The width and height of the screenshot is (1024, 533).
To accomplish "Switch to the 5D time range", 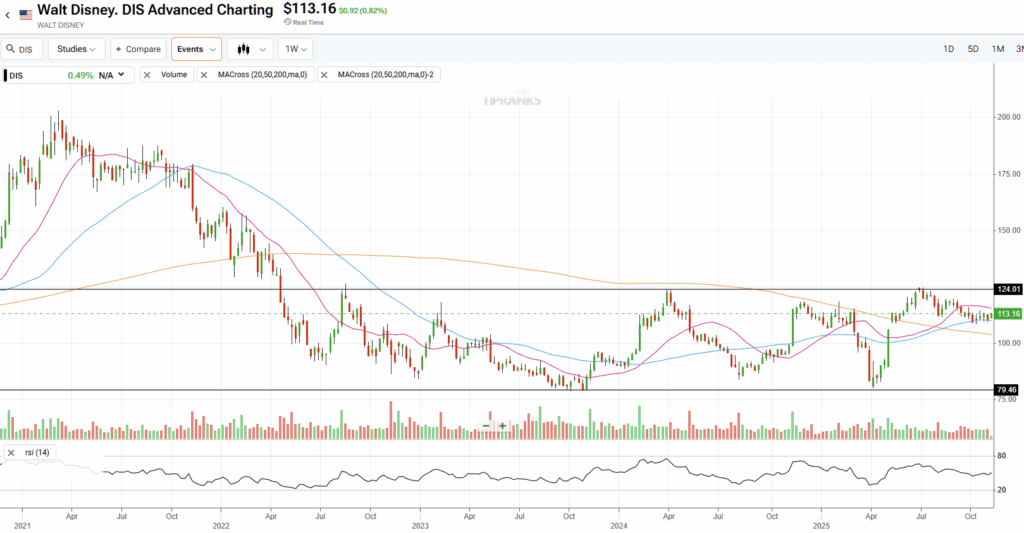I will click(x=973, y=49).
